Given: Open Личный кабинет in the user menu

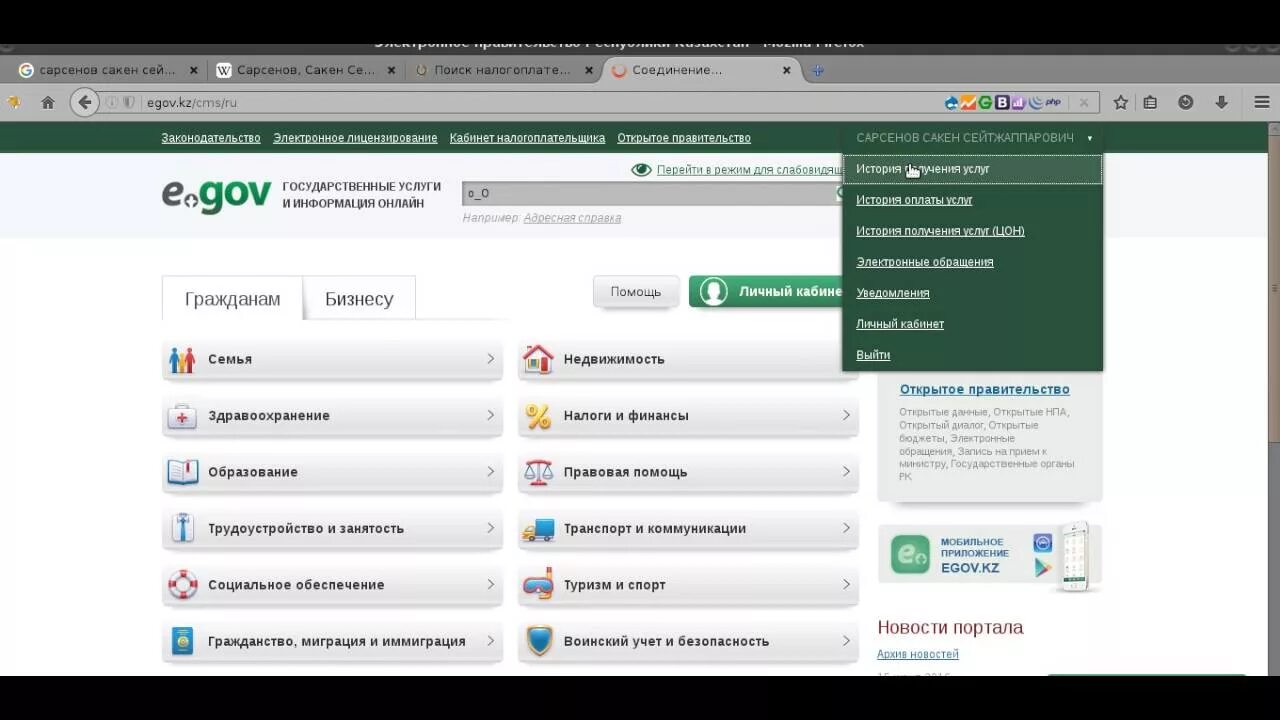Looking at the screenshot, I should pyautogui.click(x=900, y=324).
